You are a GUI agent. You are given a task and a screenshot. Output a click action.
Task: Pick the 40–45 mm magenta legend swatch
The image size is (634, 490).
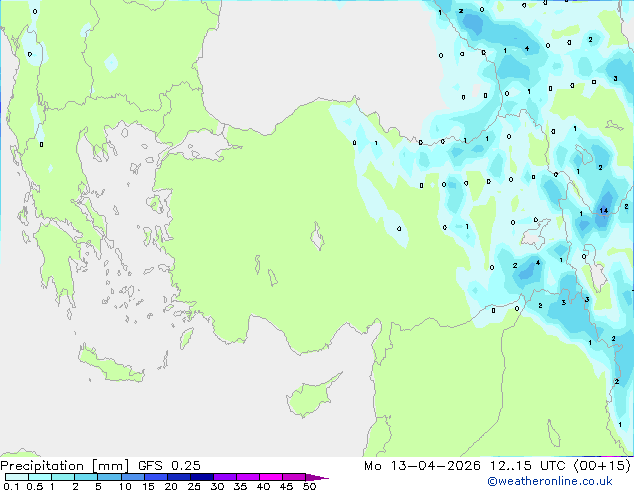(x=271, y=477)
